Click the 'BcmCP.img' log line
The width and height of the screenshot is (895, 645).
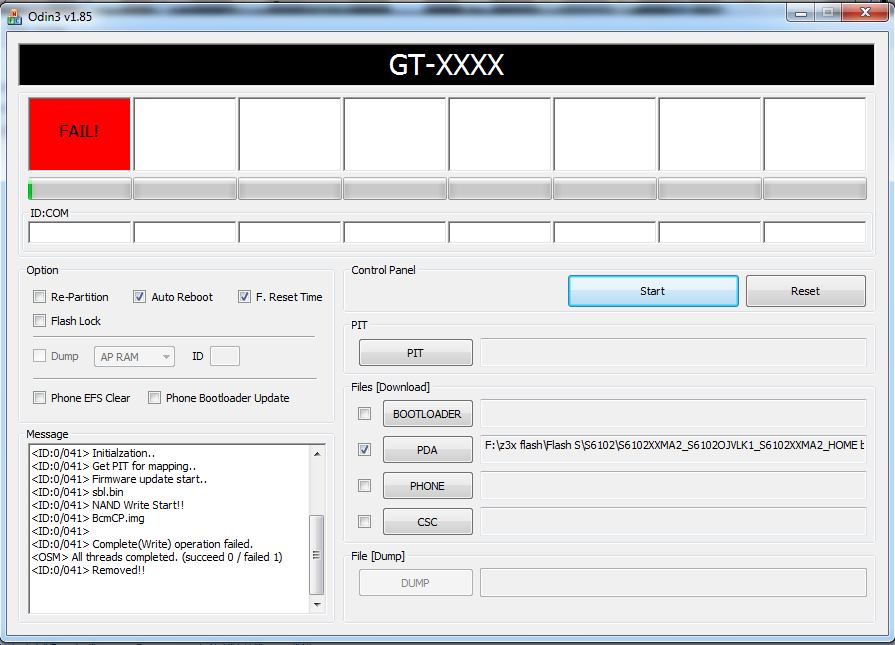coord(88,518)
